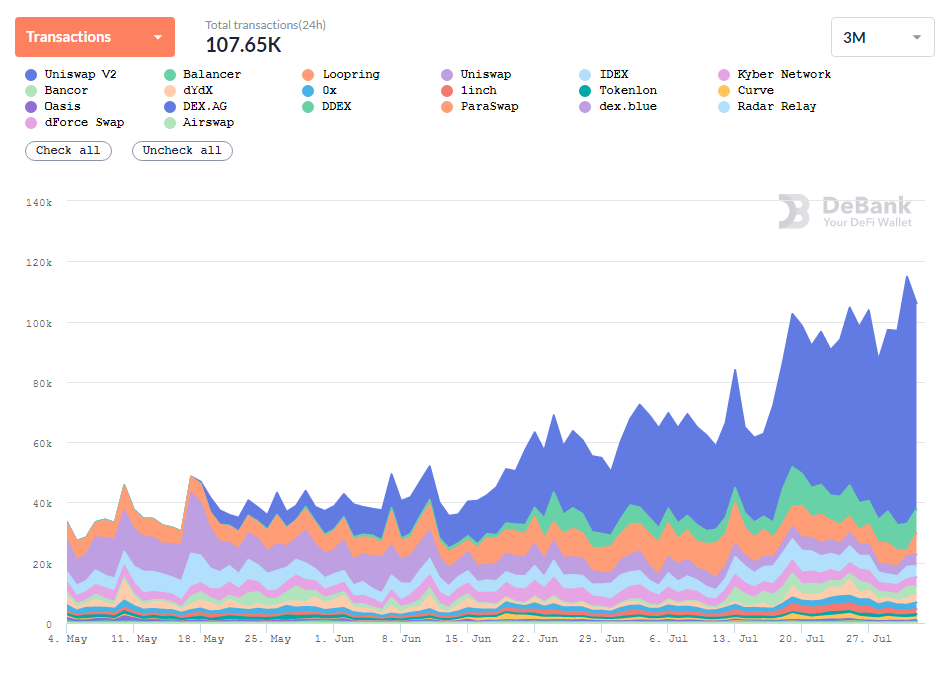The image size is (950, 679).
Task: Hide the Airswap series via its legend label
Action: pyautogui.click(x=208, y=122)
